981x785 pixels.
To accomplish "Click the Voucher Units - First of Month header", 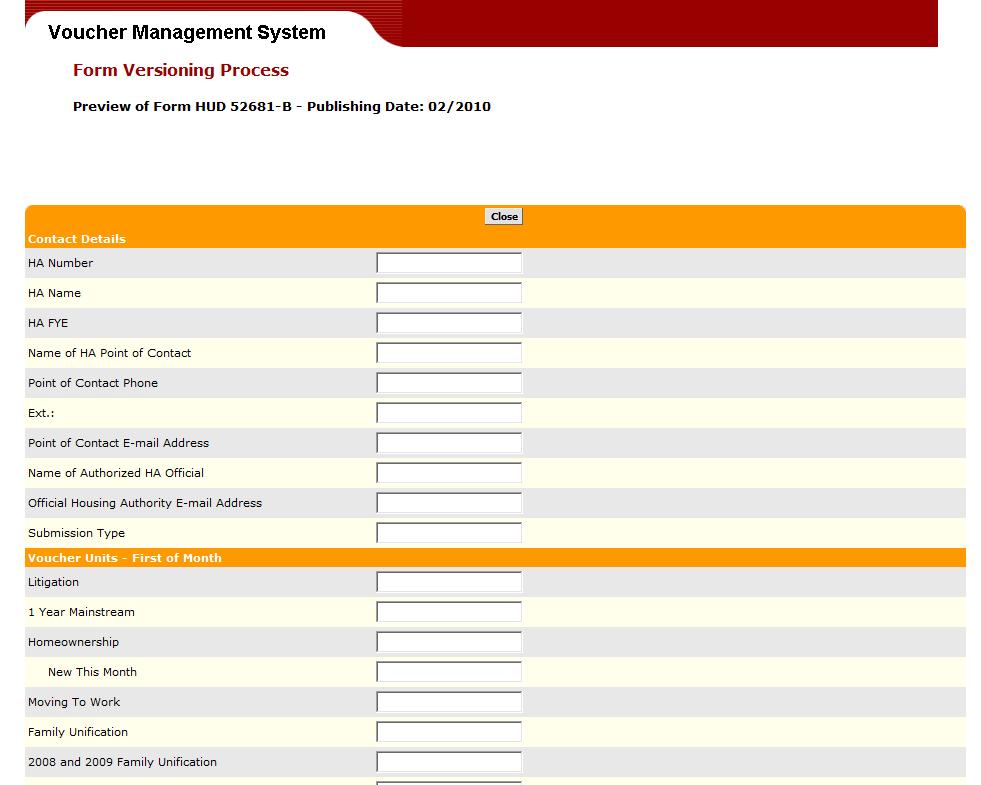I will [x=125, y=558].
